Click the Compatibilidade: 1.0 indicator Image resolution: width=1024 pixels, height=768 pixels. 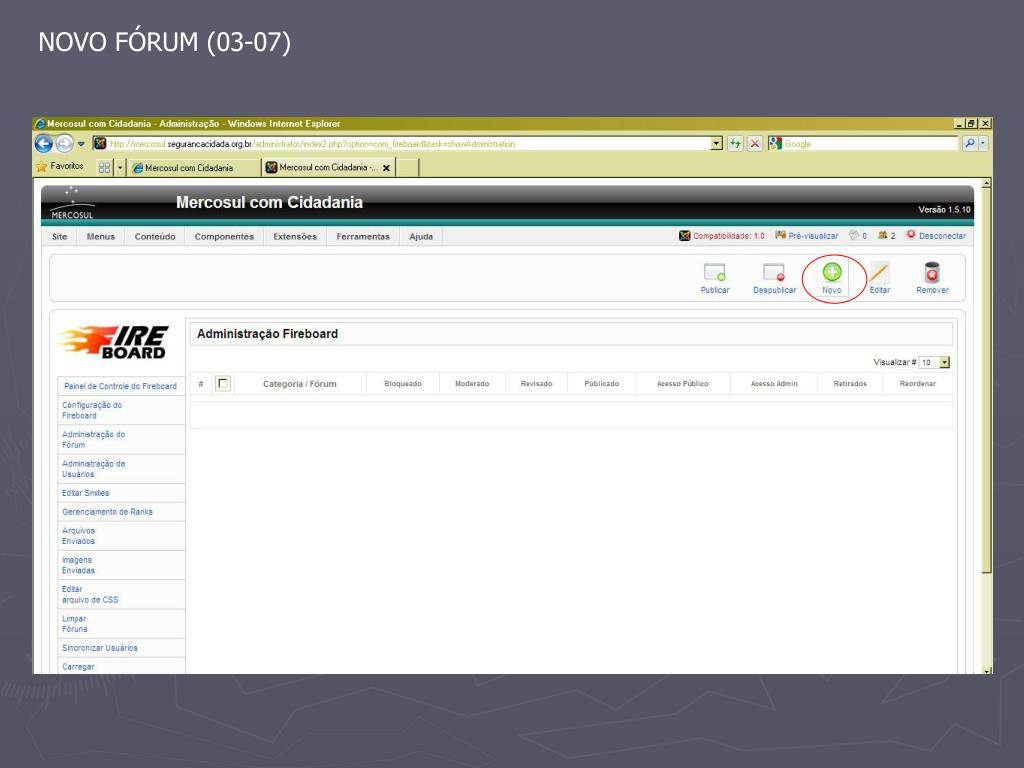pos(722,236)
